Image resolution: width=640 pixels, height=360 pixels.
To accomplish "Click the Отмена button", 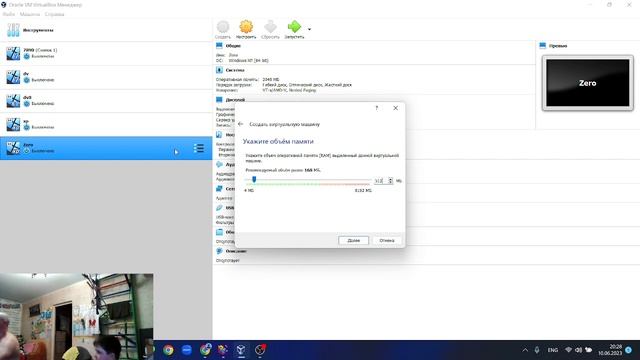I will 387,240.
